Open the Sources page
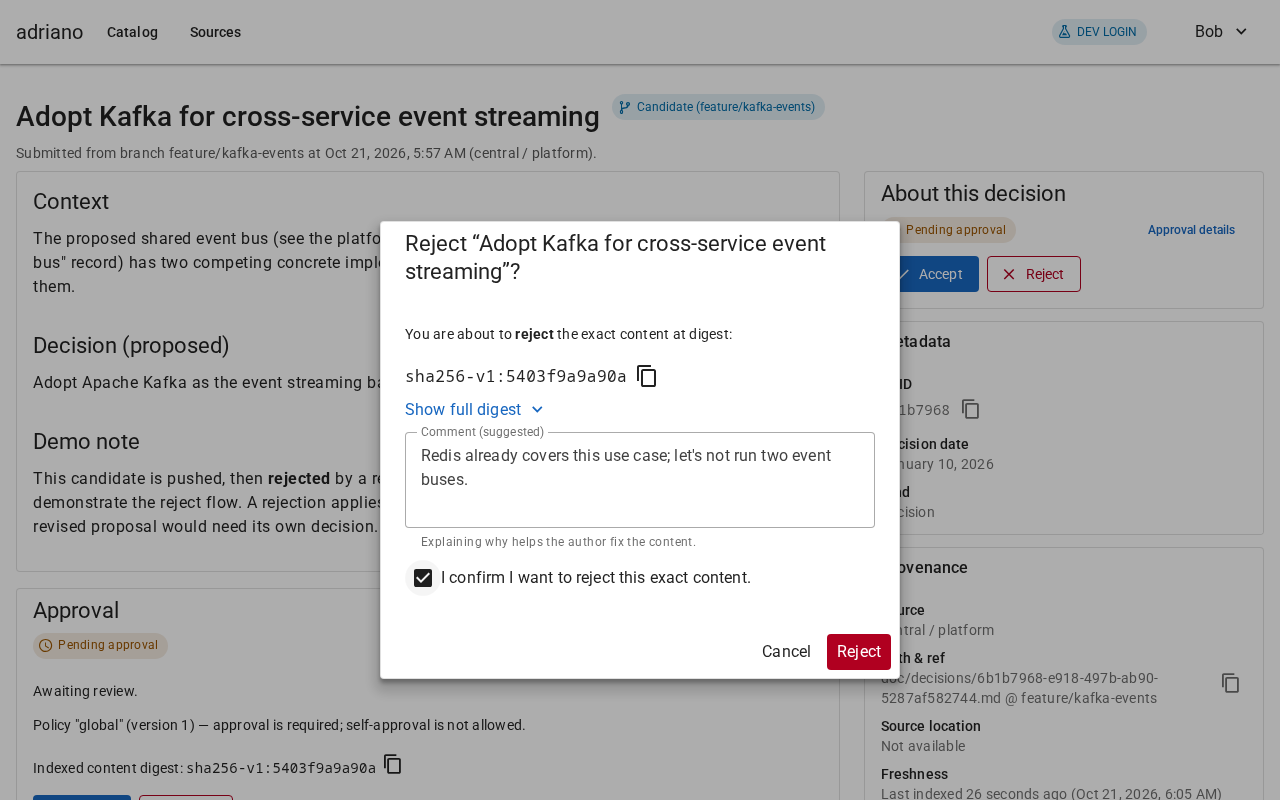 tap(215, 32)
